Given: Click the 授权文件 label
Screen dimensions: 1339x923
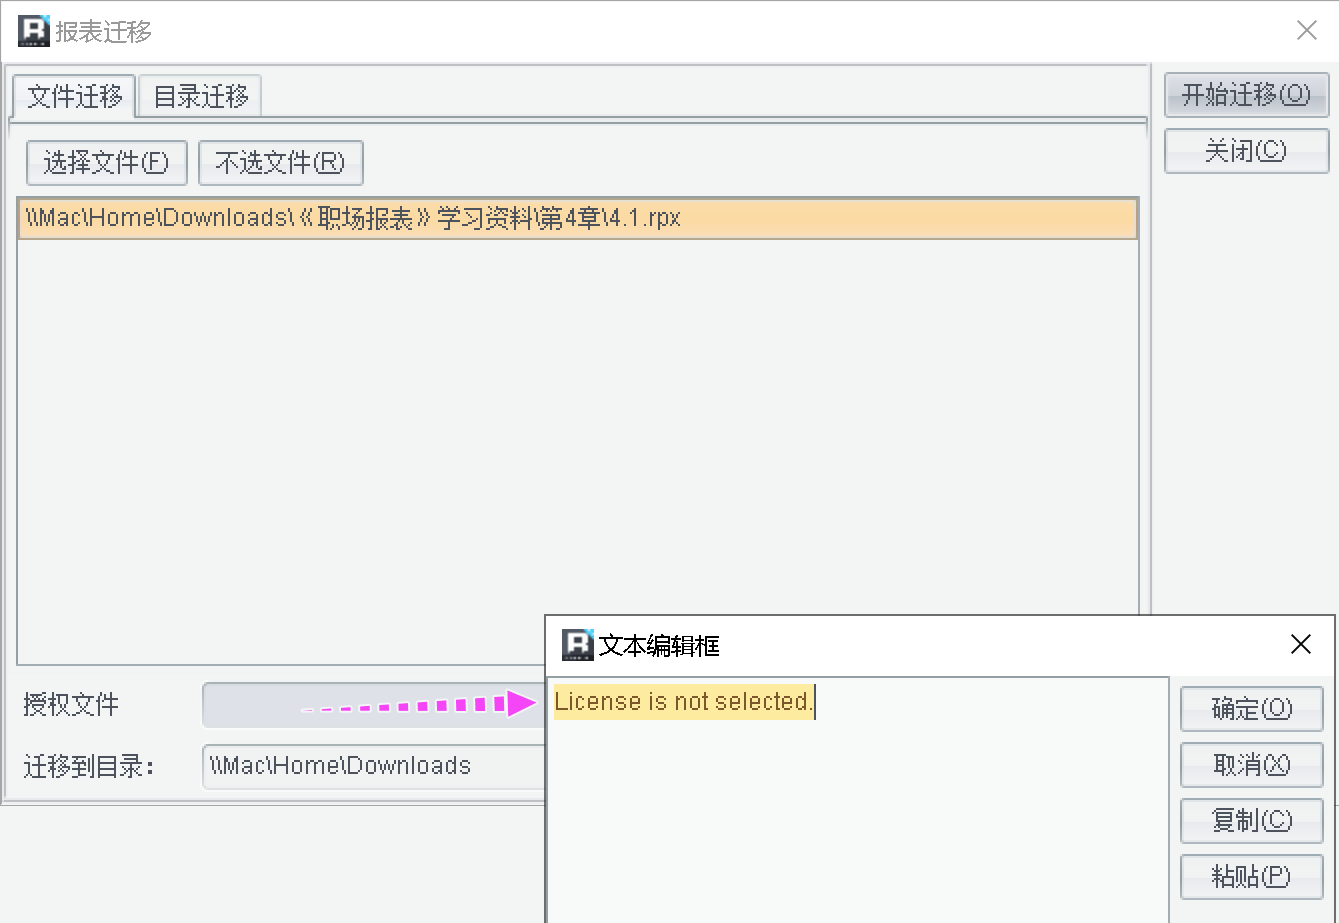Looking at the screenshot, I should (71, 705).
